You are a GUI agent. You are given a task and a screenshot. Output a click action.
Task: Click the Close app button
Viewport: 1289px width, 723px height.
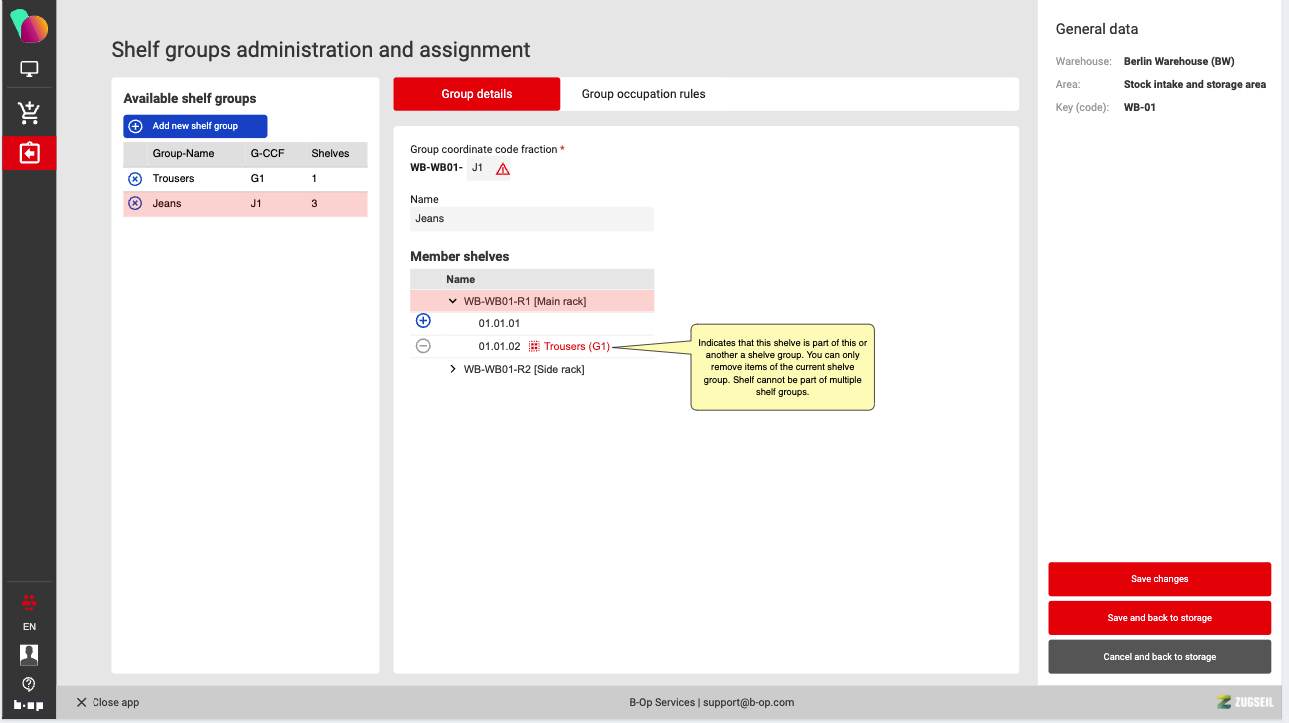108,702
